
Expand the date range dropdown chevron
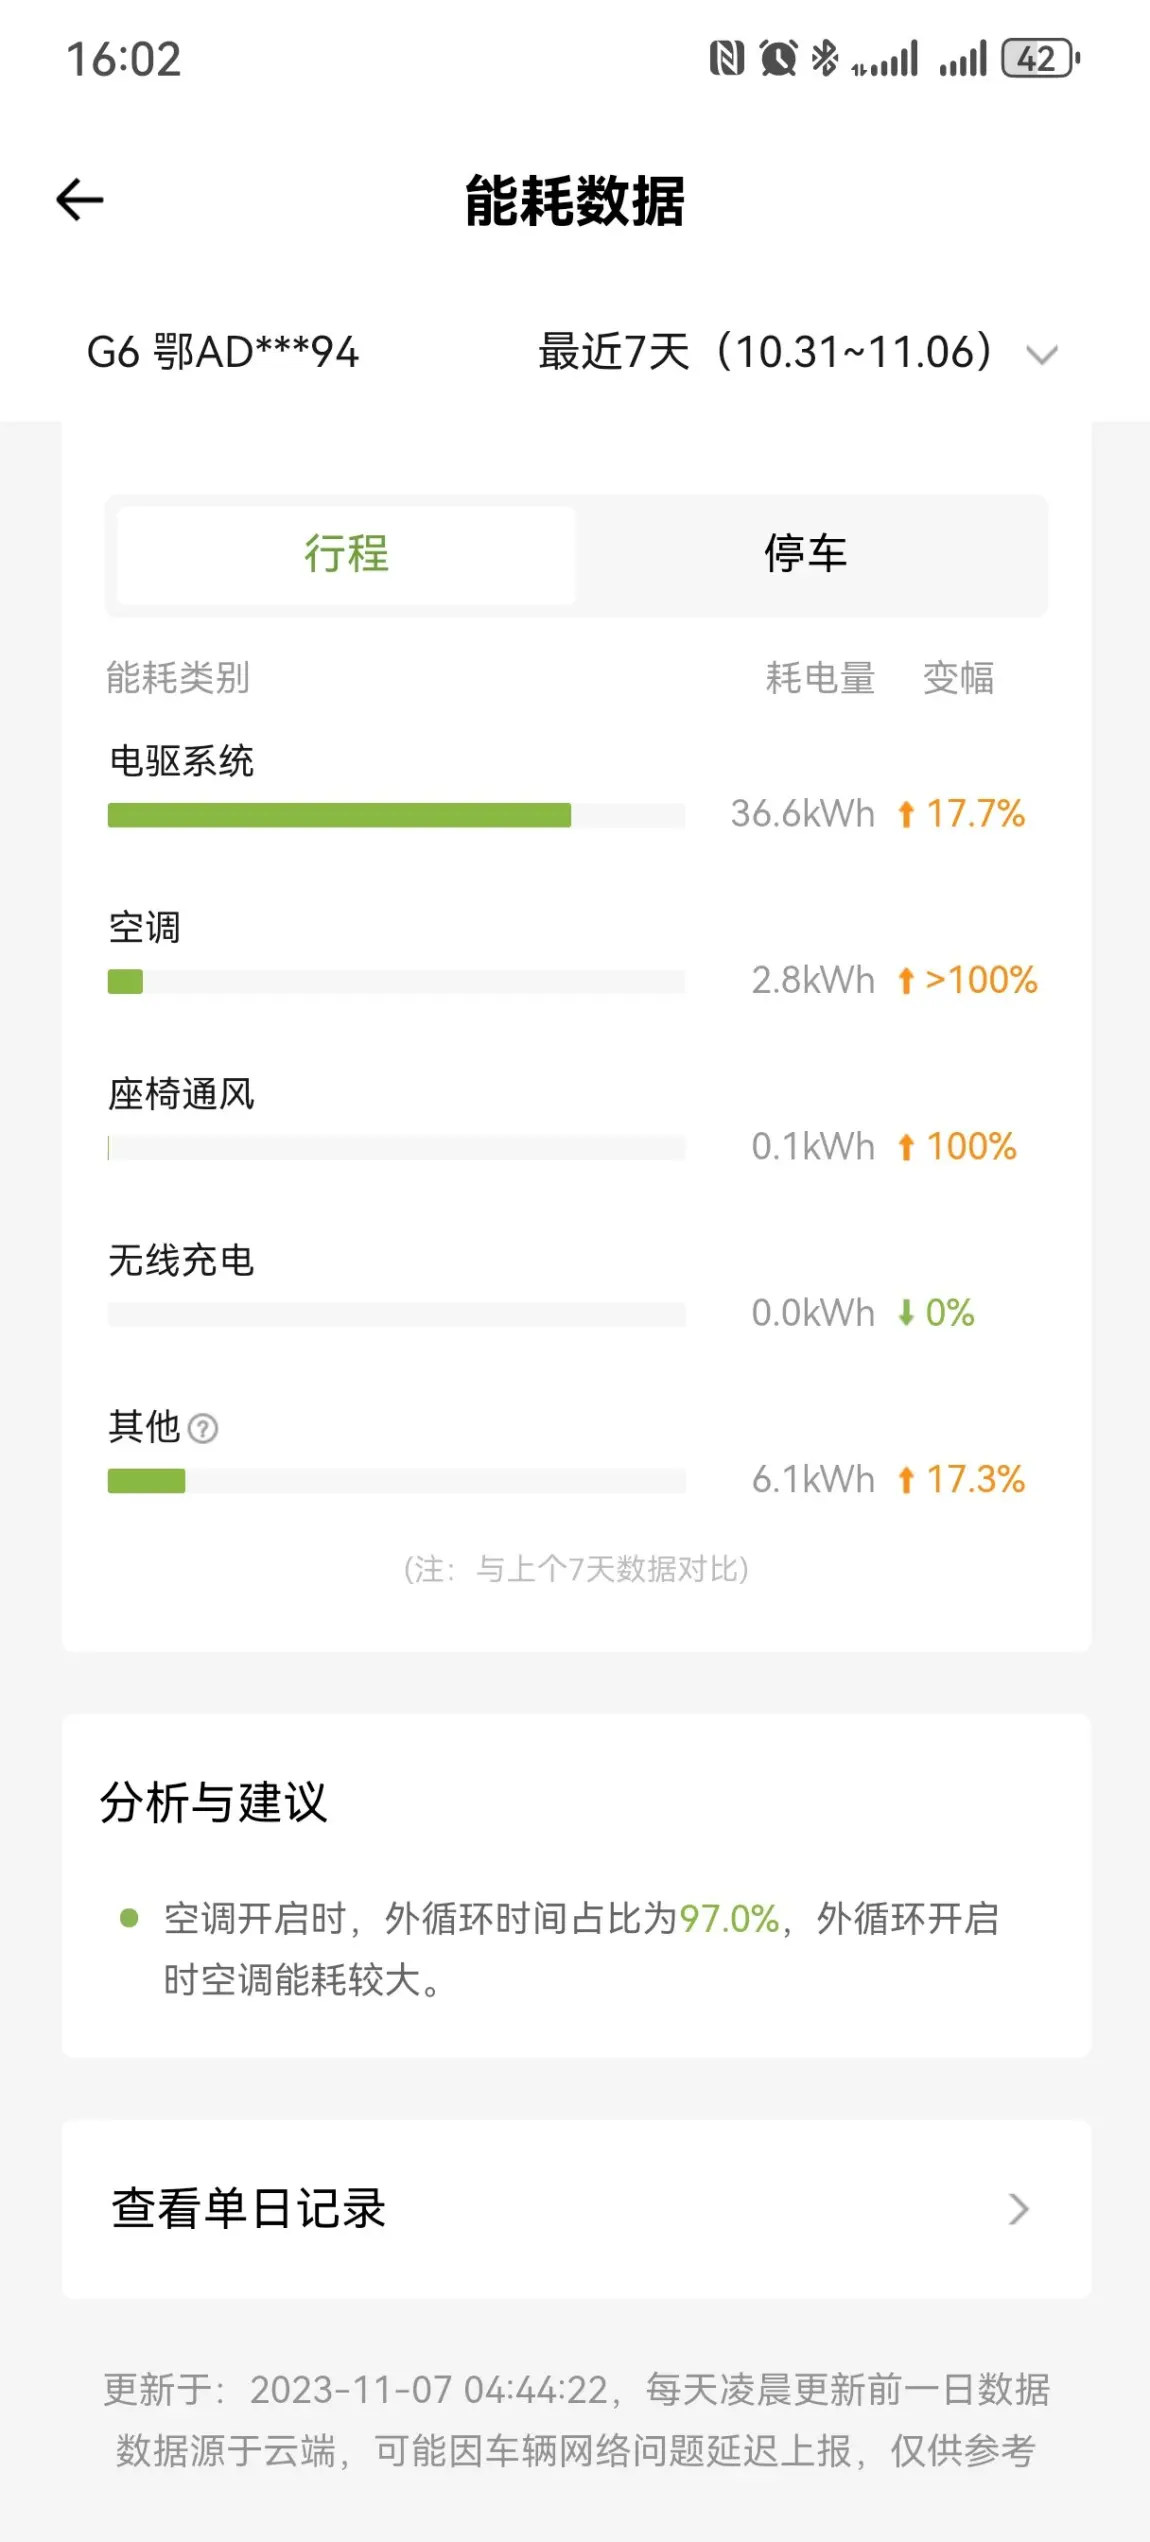(1042, 355)
